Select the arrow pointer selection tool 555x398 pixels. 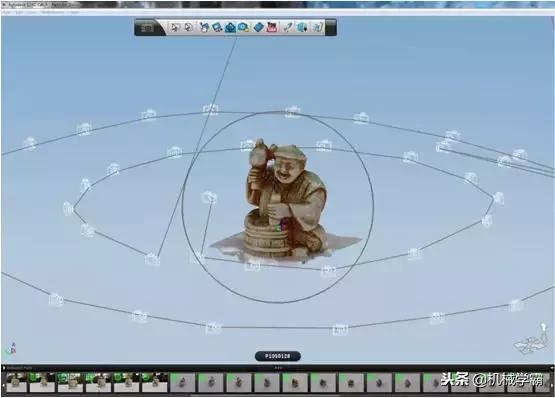(175, 28)
